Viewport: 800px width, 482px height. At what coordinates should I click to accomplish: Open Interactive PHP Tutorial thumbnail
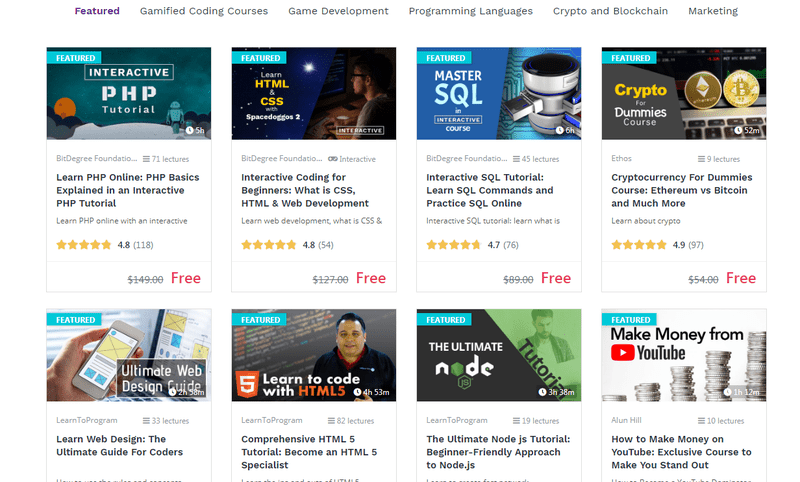coord(129,93)
